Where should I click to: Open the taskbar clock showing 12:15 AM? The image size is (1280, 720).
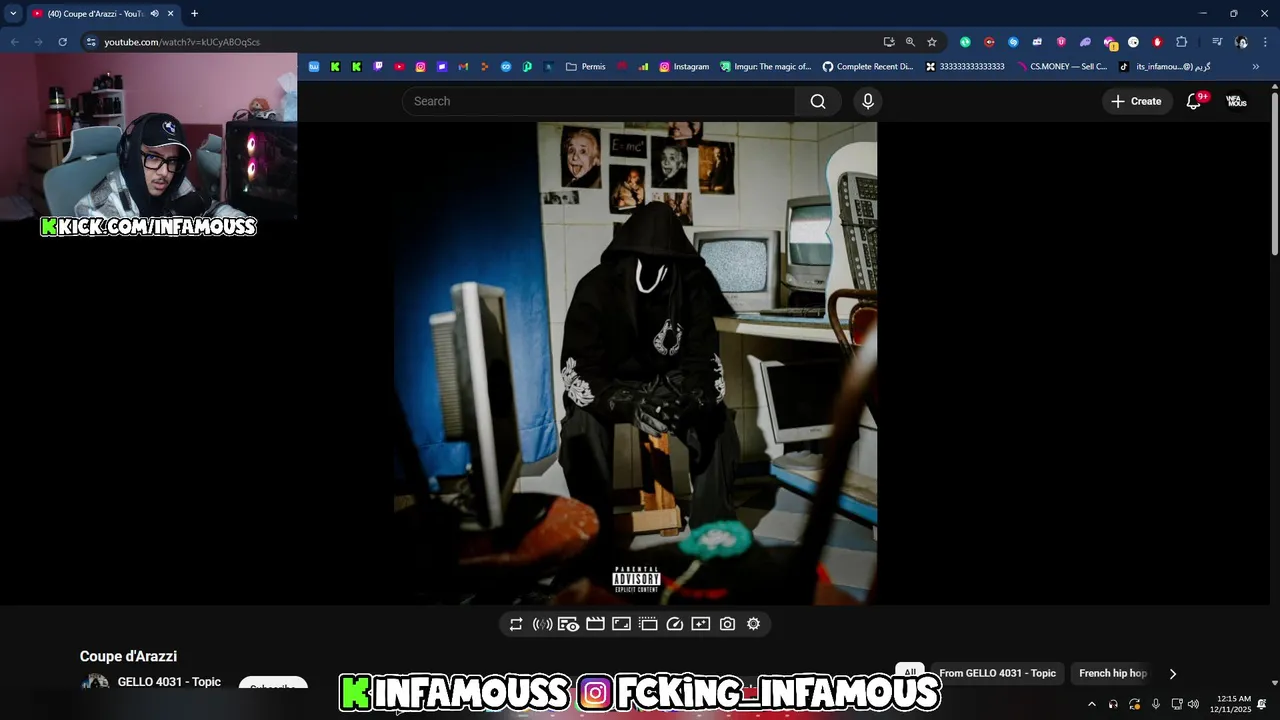(1233, 704)
